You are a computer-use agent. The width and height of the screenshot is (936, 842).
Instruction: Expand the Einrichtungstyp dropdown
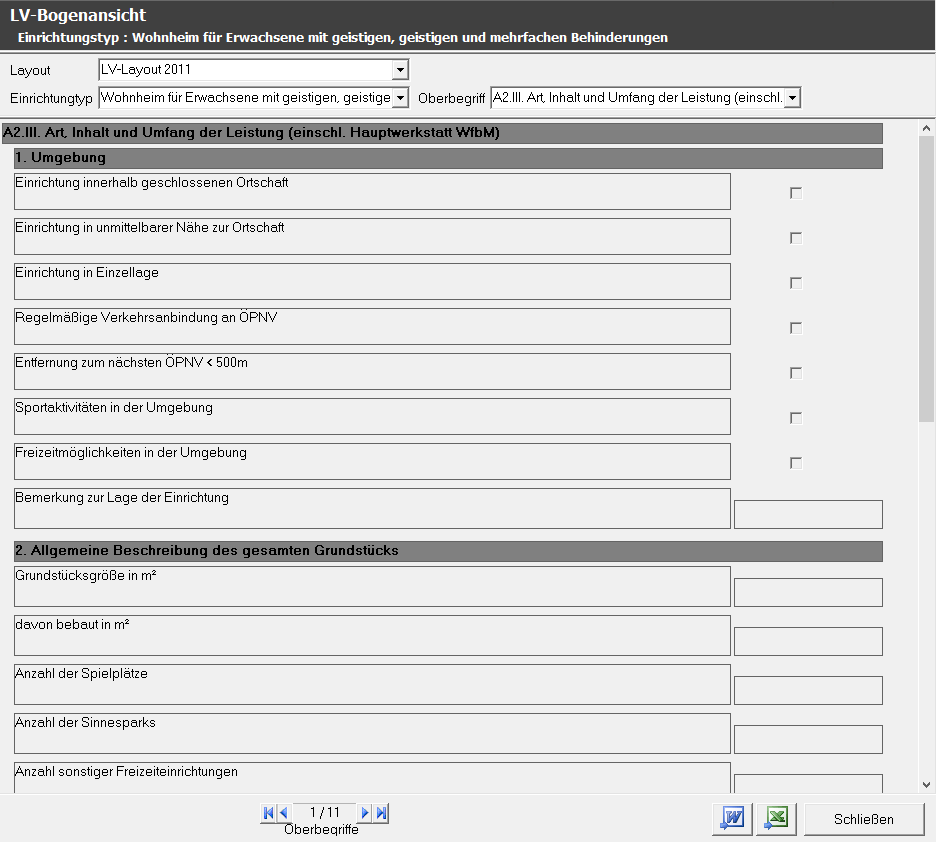[x=400, y=97]
